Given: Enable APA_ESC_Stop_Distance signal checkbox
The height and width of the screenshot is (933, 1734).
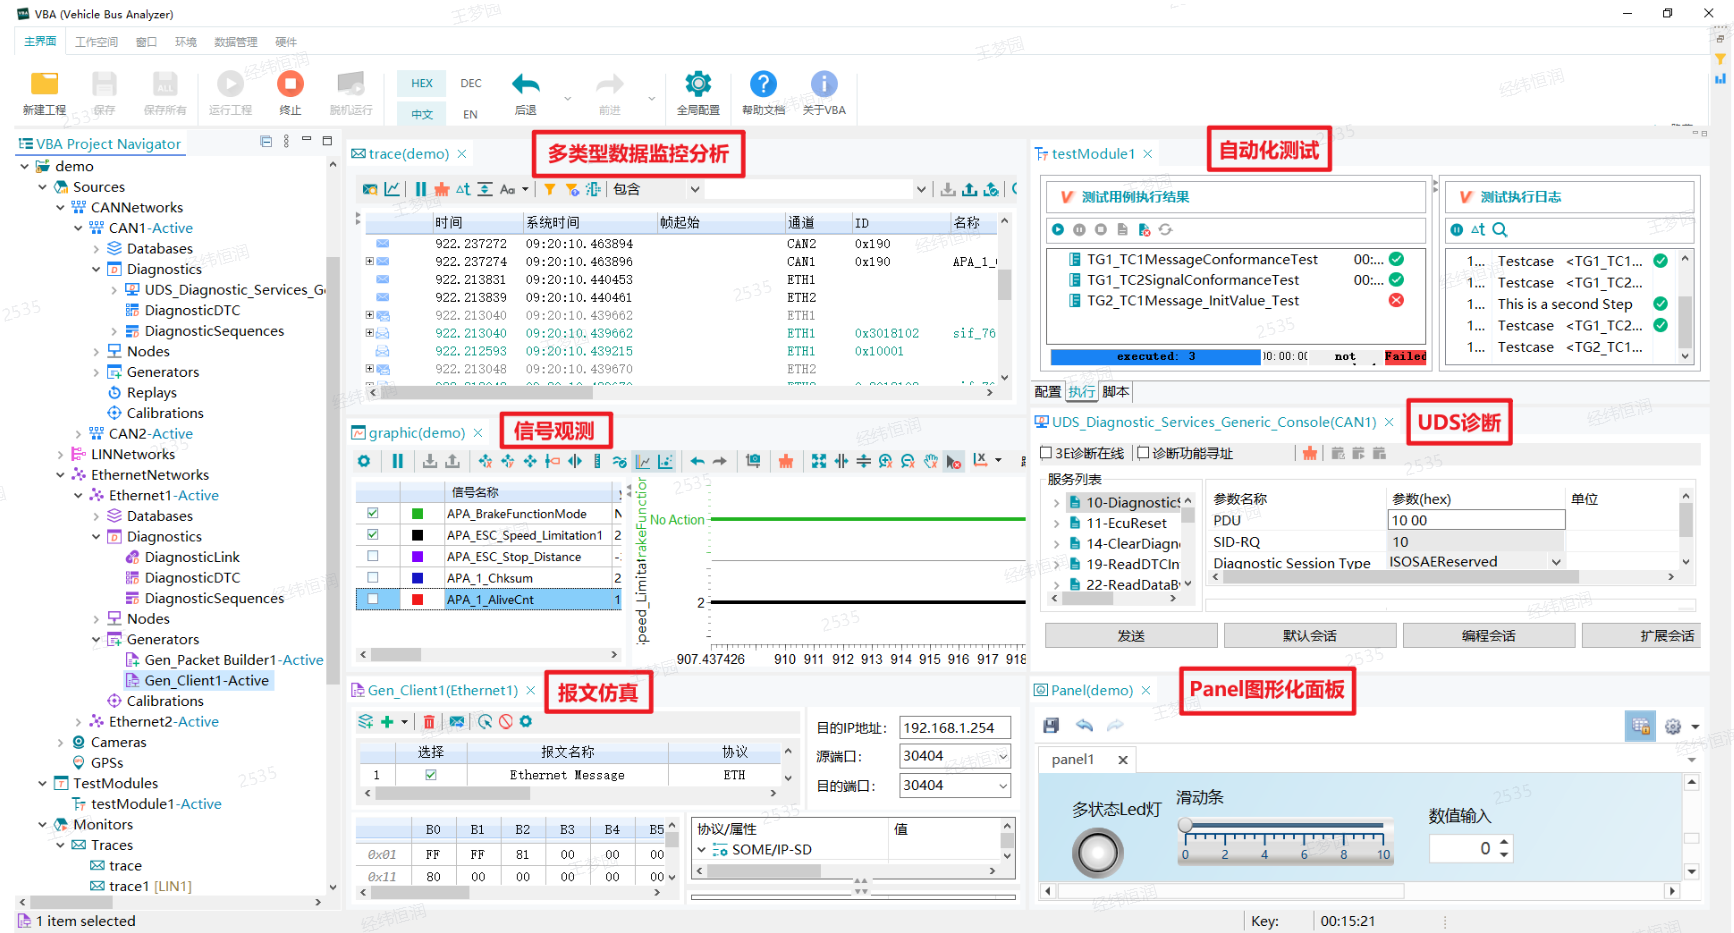Looking at the screenshot, I should 373,556.
